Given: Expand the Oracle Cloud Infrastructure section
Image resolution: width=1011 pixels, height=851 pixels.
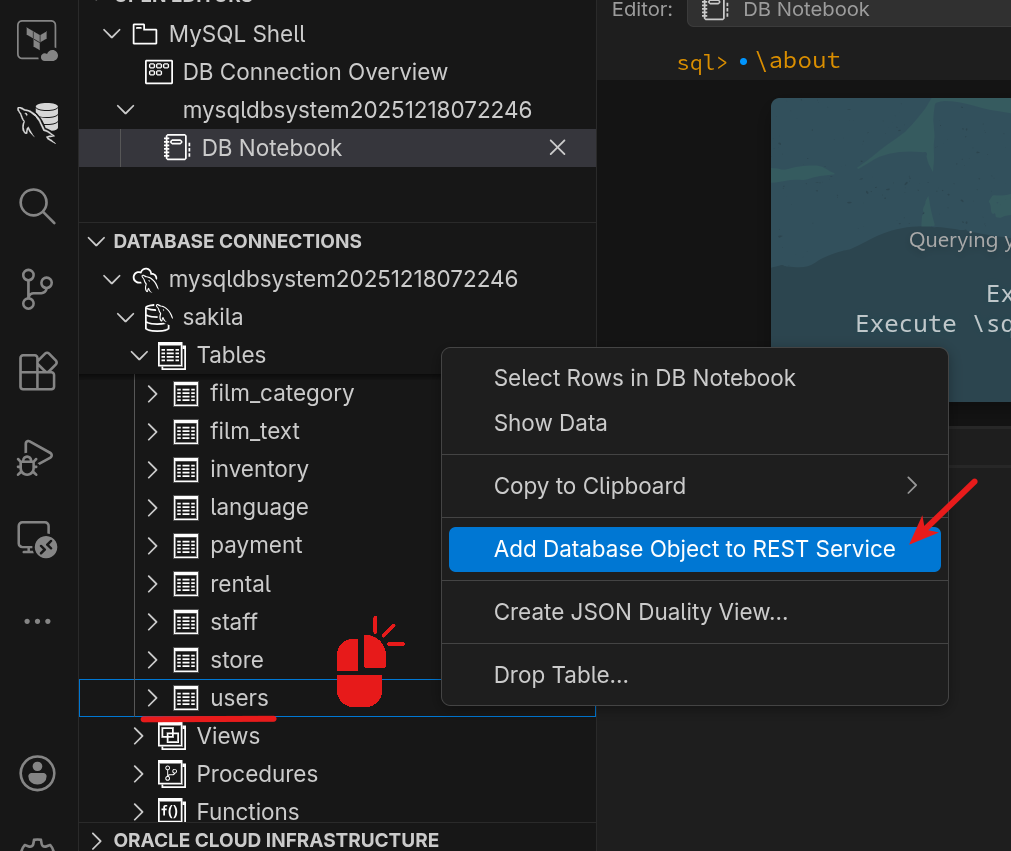Looking at the screenshot, I should (x=97, y=840).
